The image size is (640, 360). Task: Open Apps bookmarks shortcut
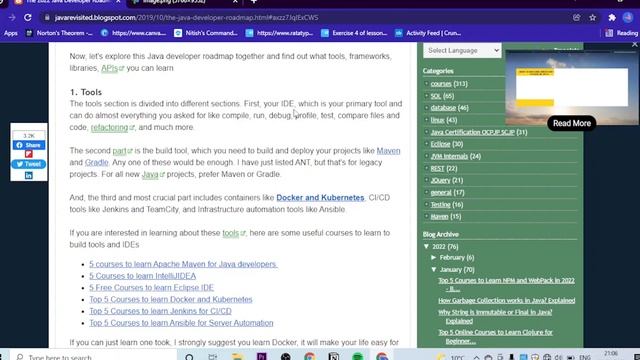click(x=11, y=33)
